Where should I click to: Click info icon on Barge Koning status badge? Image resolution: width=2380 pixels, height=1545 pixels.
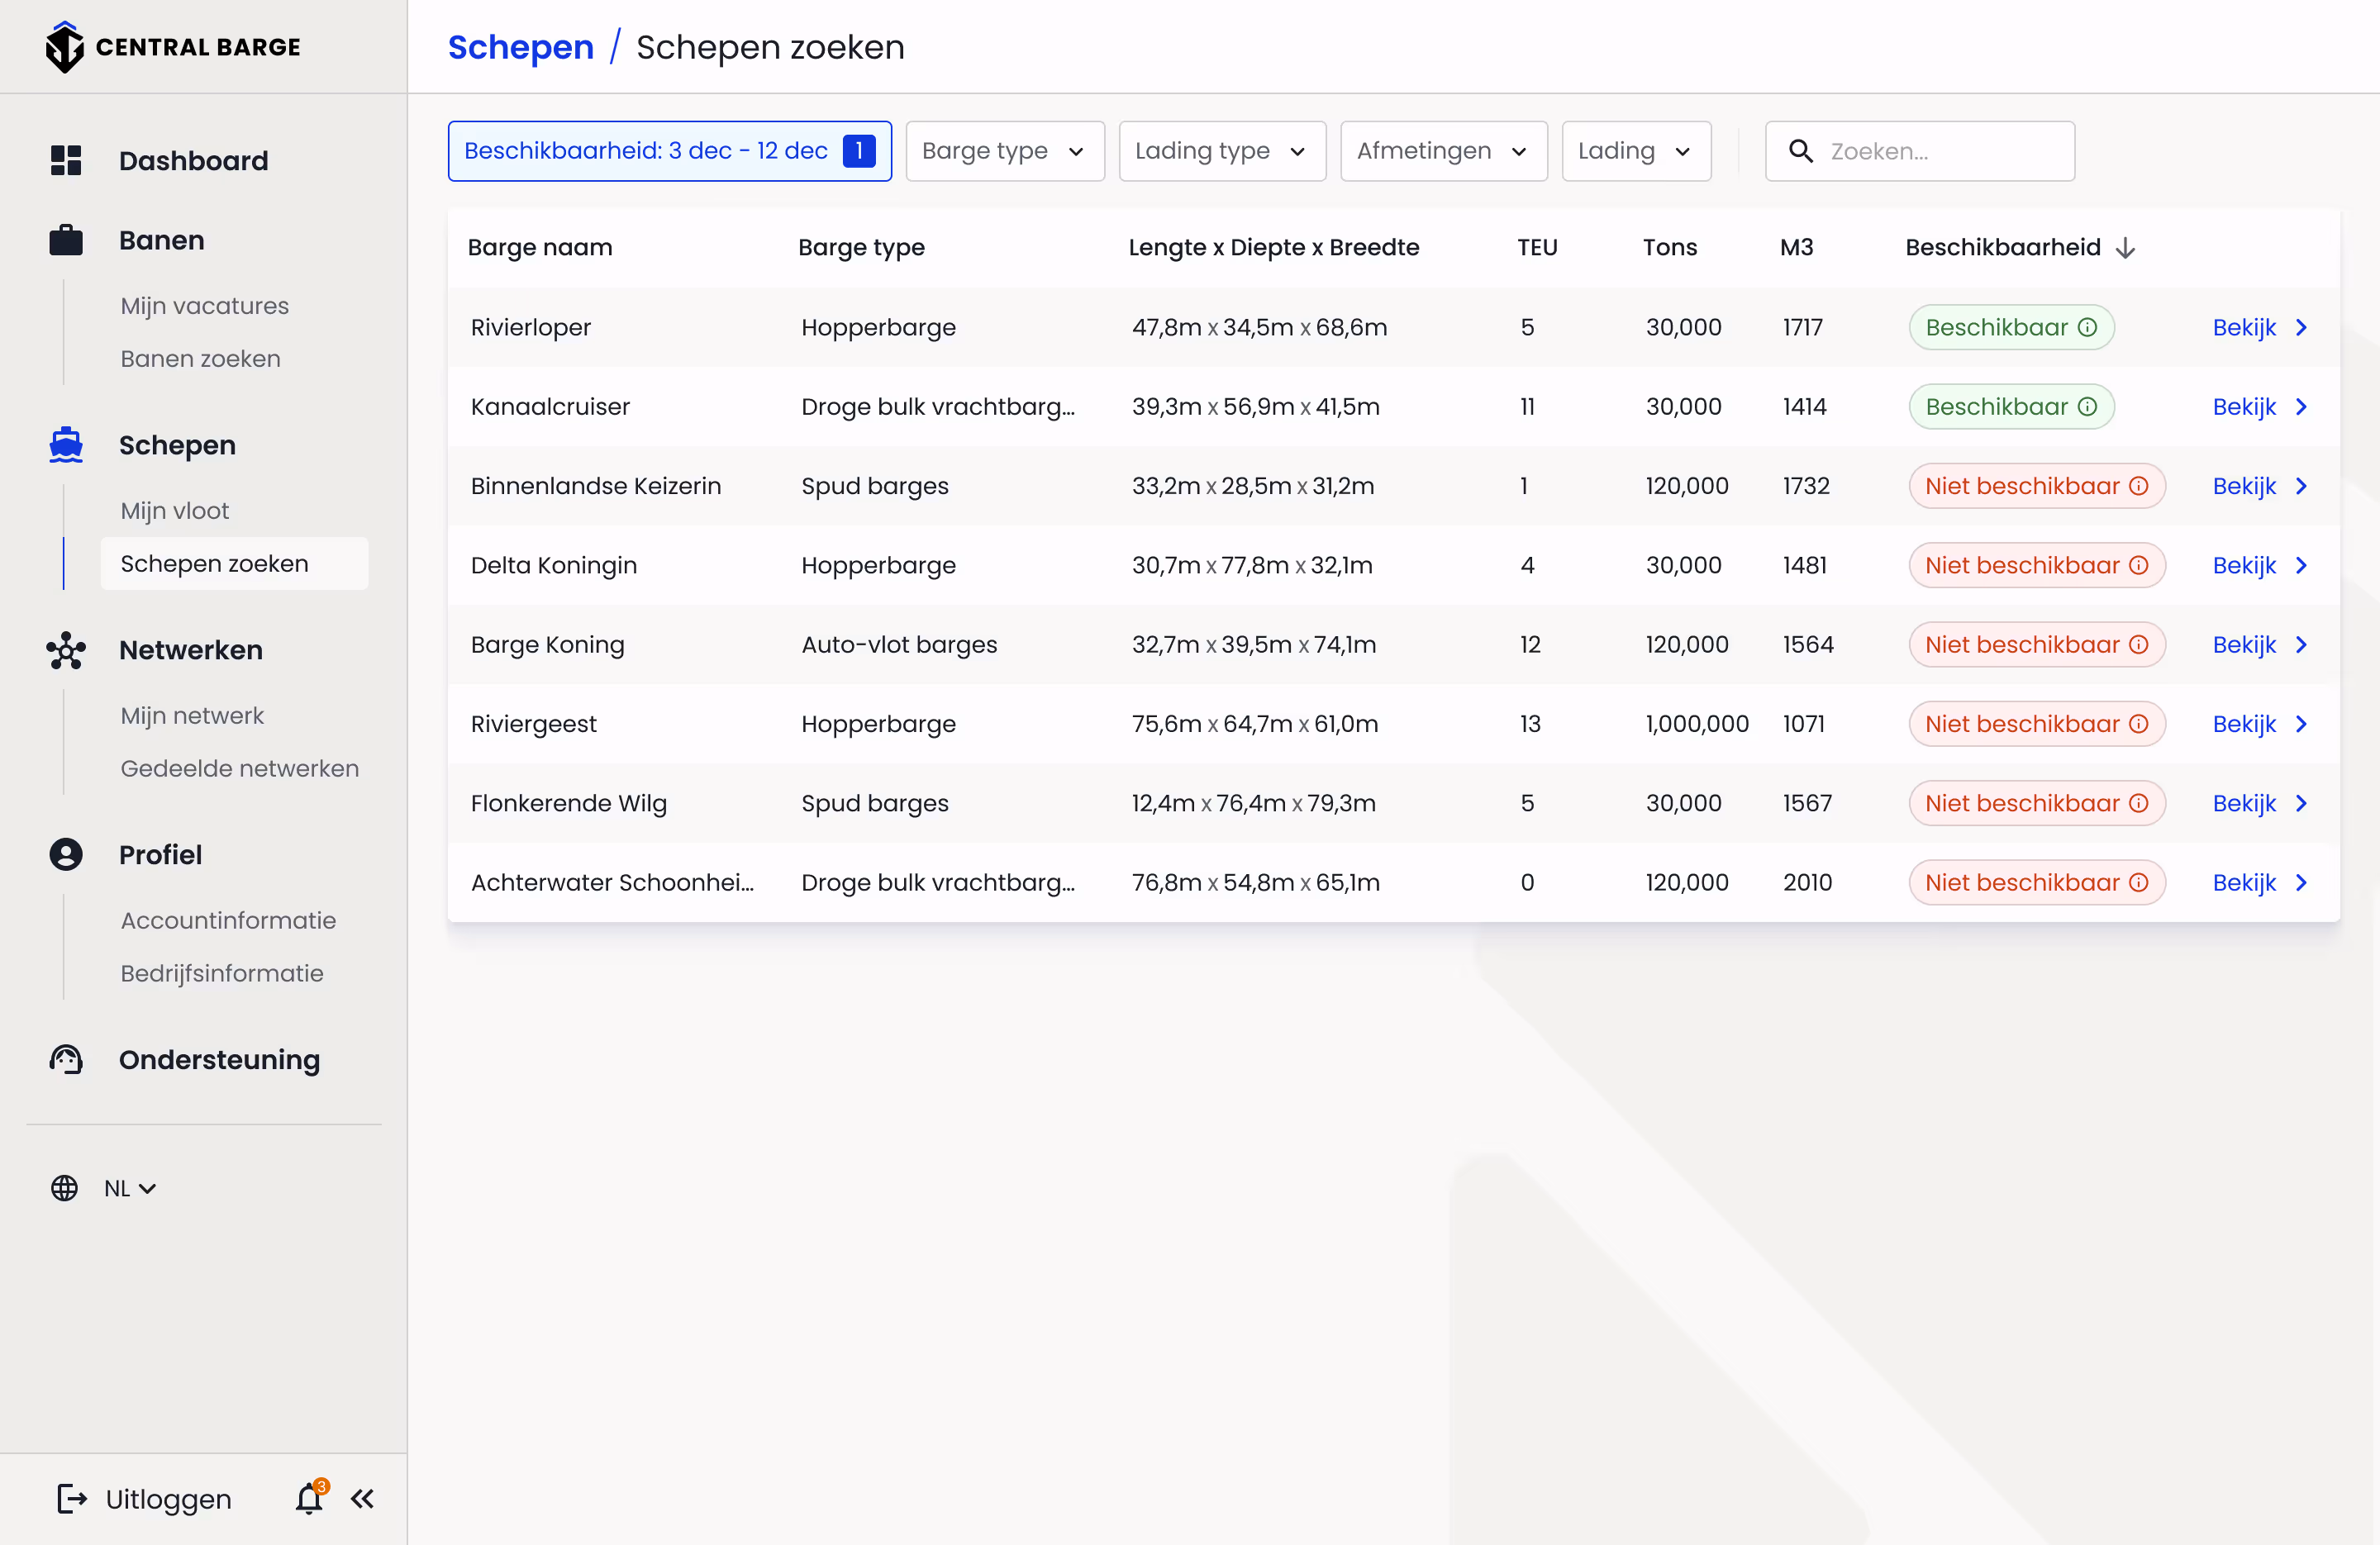(2138, 644)
